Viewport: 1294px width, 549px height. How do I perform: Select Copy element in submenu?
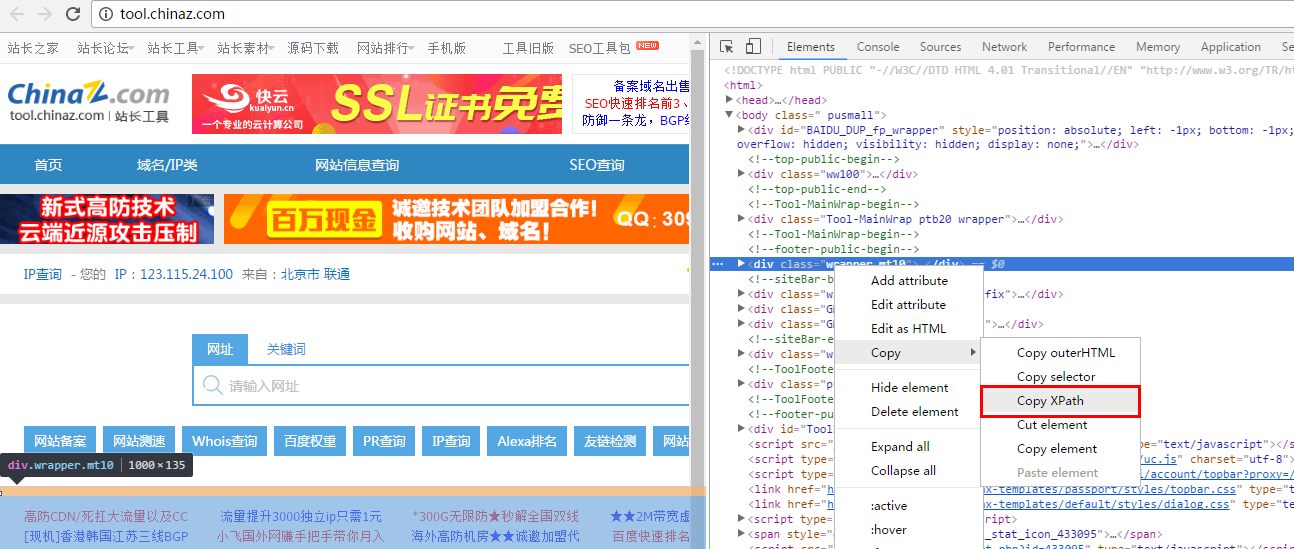[1060, 449]
